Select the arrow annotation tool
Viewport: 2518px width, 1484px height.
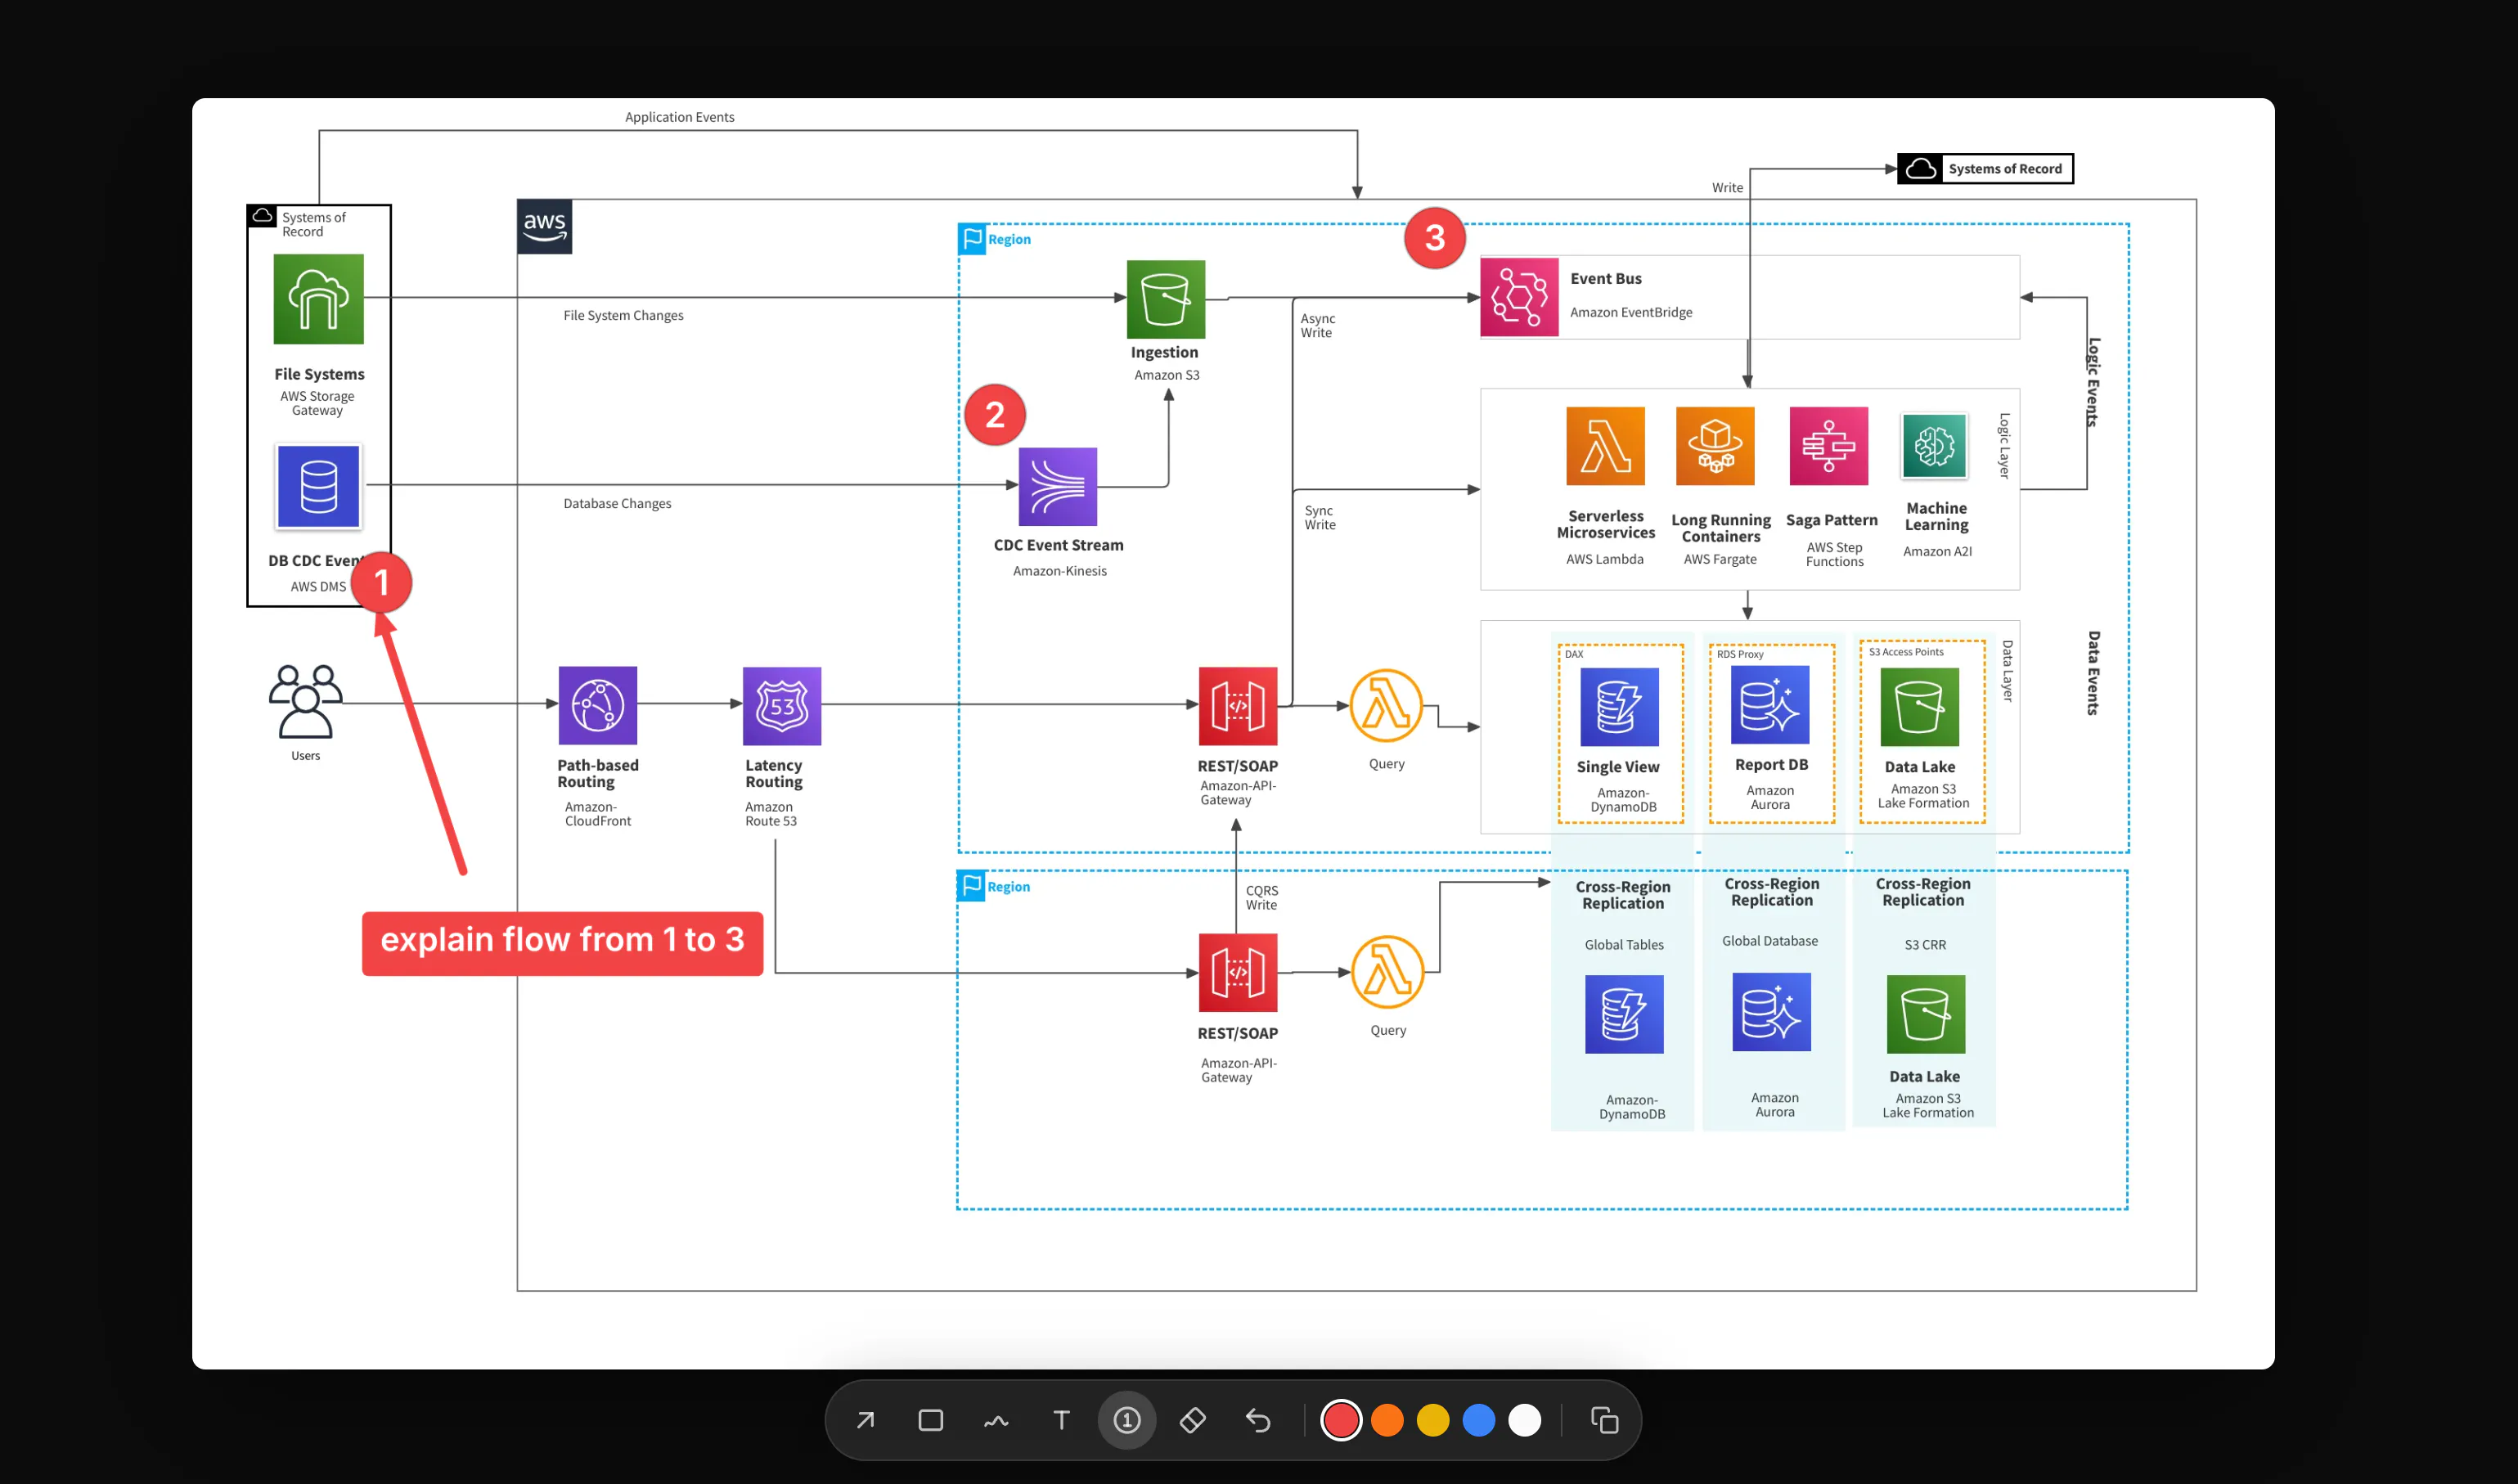coord(865,1420)
